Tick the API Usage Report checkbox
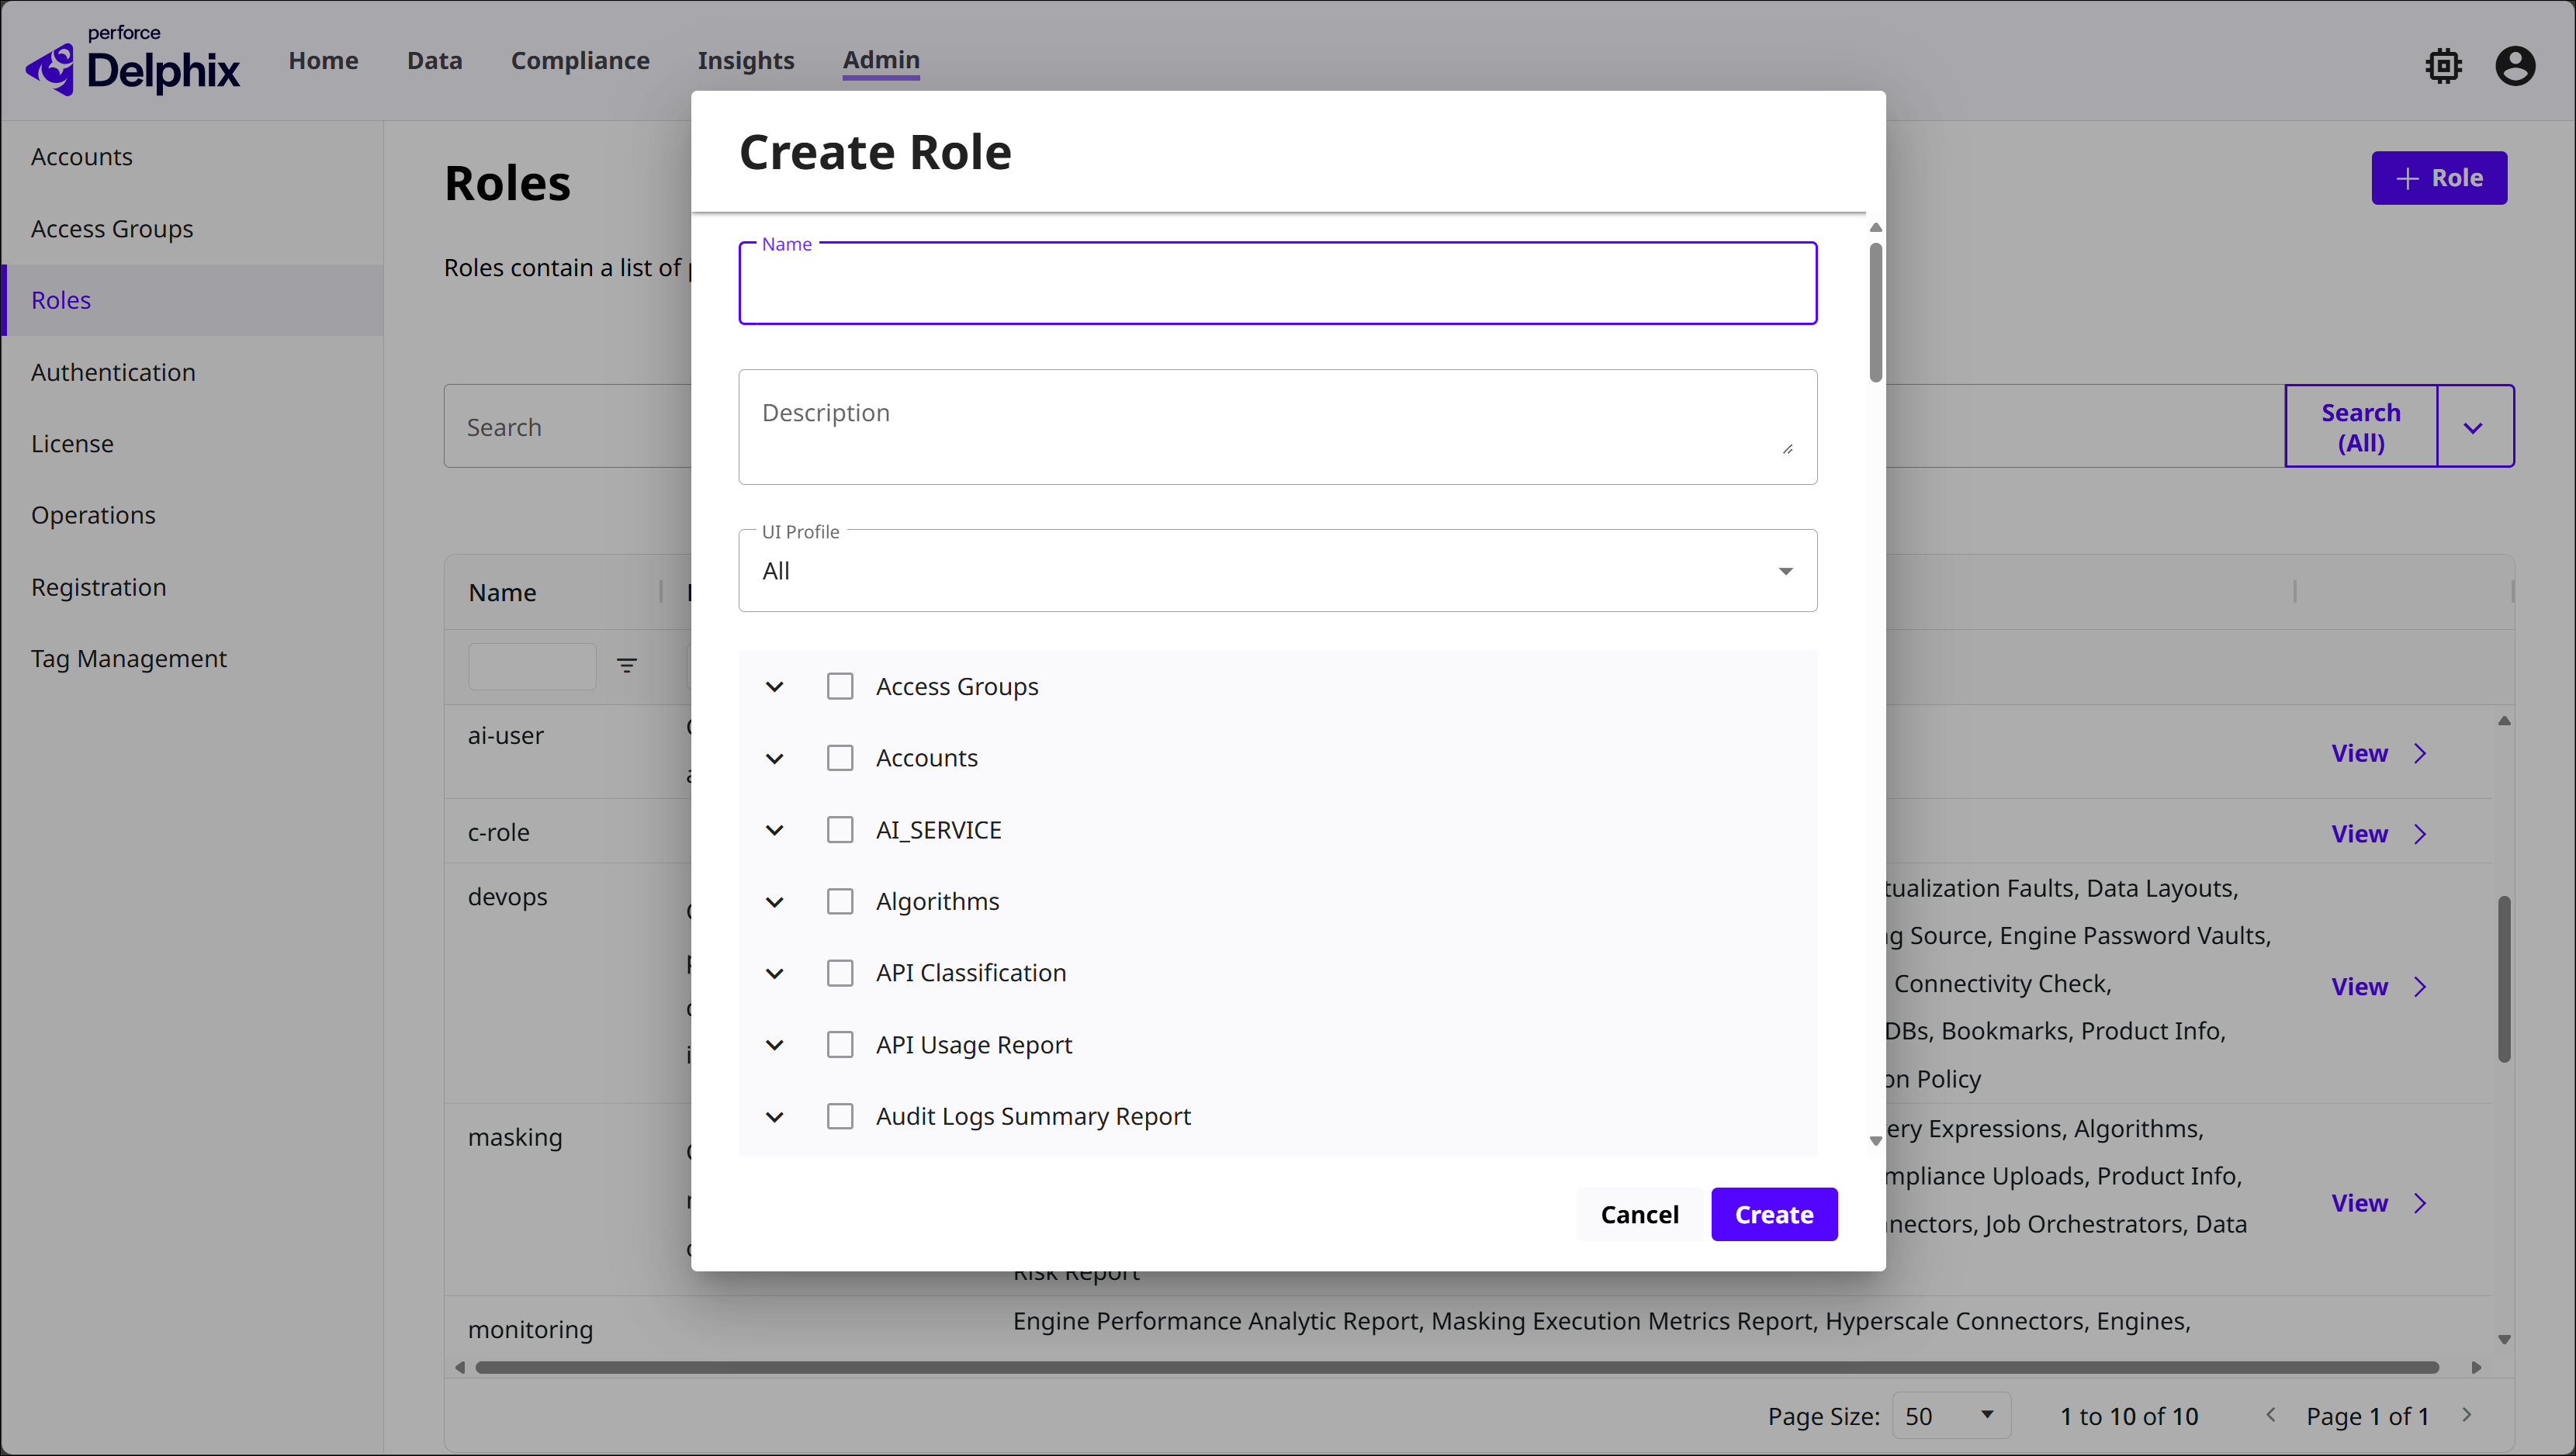This screenshot has width=2576, height=1456. (x=840, y=1045)
